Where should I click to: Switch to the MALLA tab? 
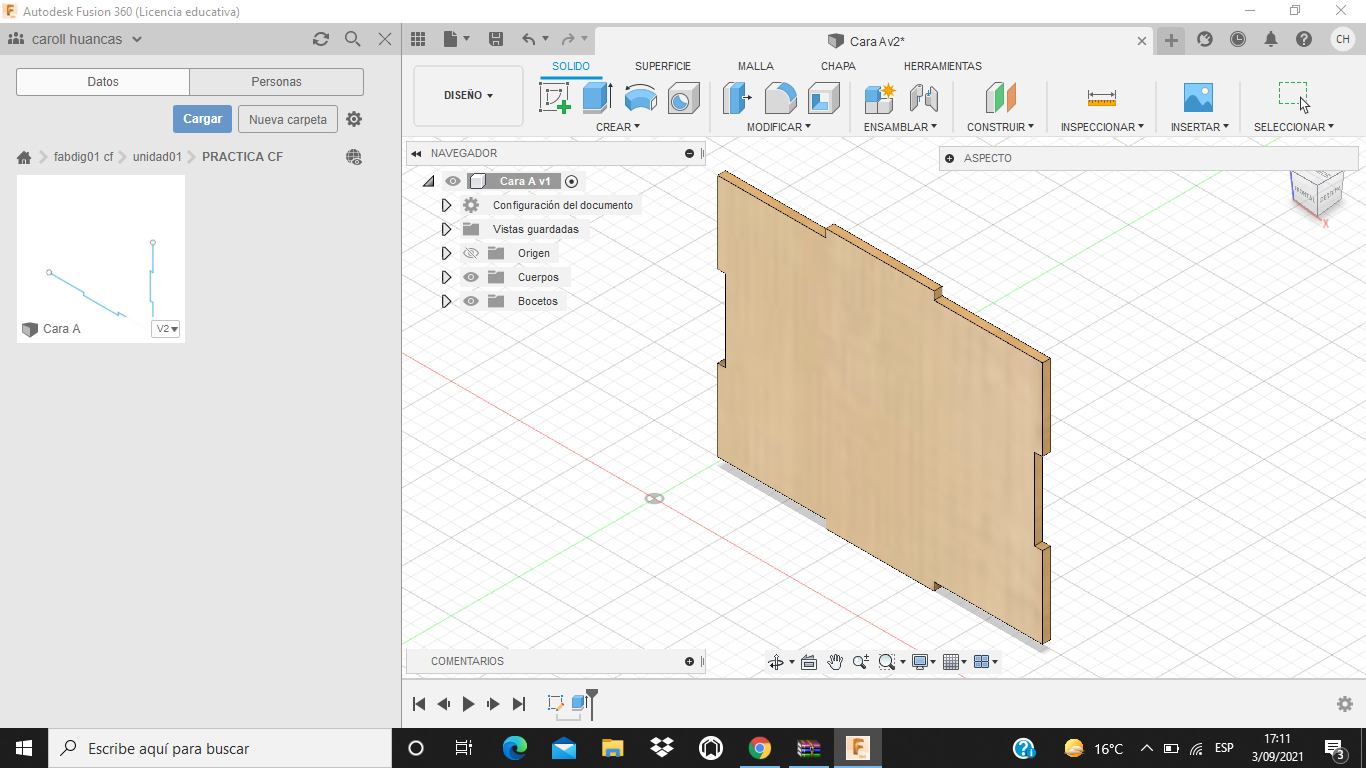pyautogui.click(x=756, y=66)
